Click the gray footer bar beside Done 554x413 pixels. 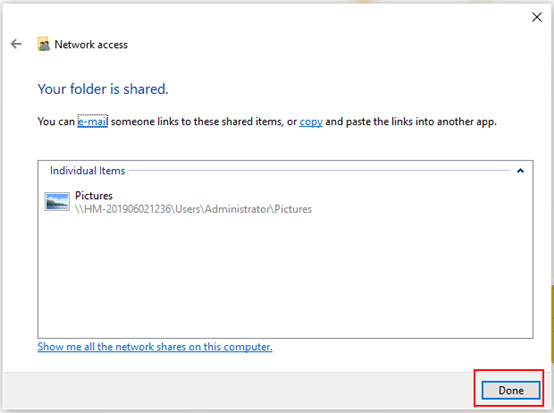click(238, 390)
